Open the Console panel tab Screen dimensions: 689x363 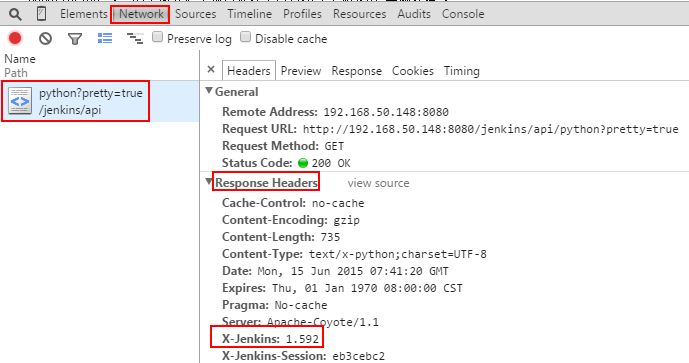(x=463, y=14)
